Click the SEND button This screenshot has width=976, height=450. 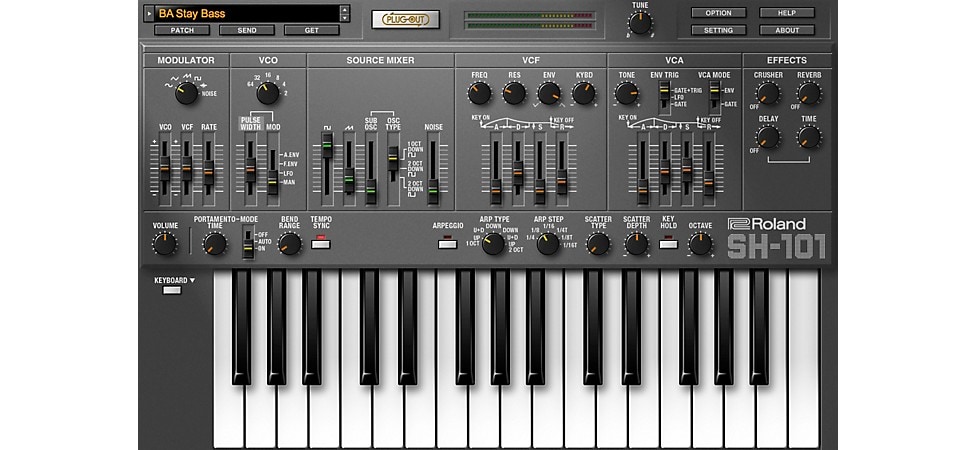246,30
